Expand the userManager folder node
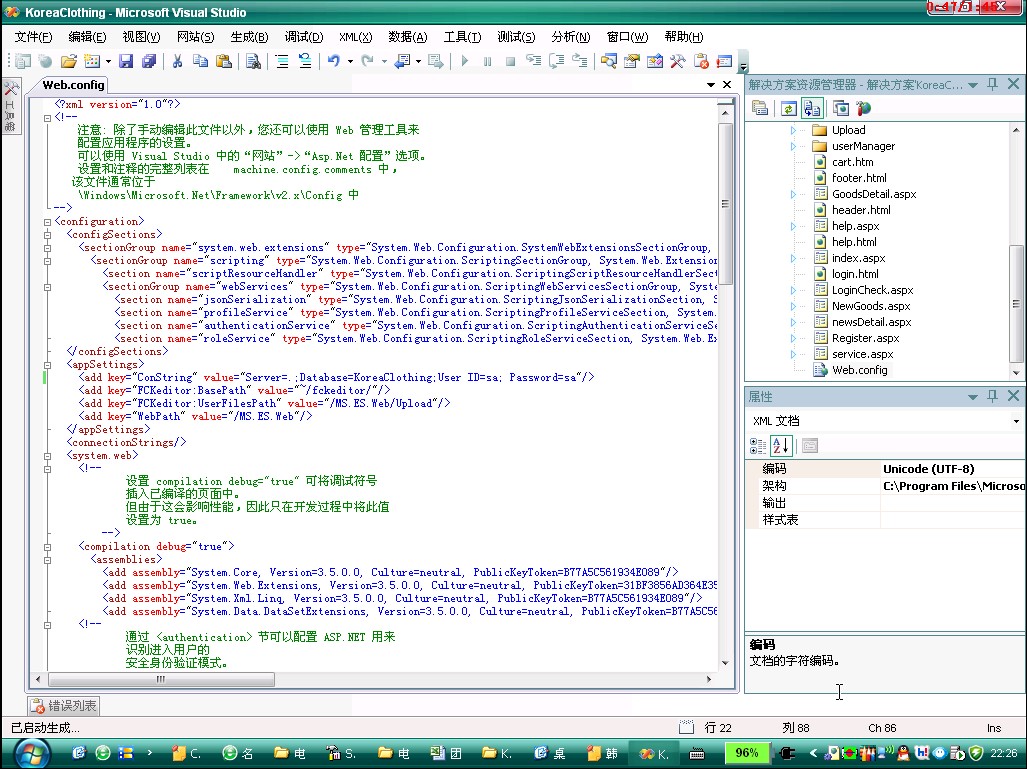The image size is (1027, 769). point(793,146)
